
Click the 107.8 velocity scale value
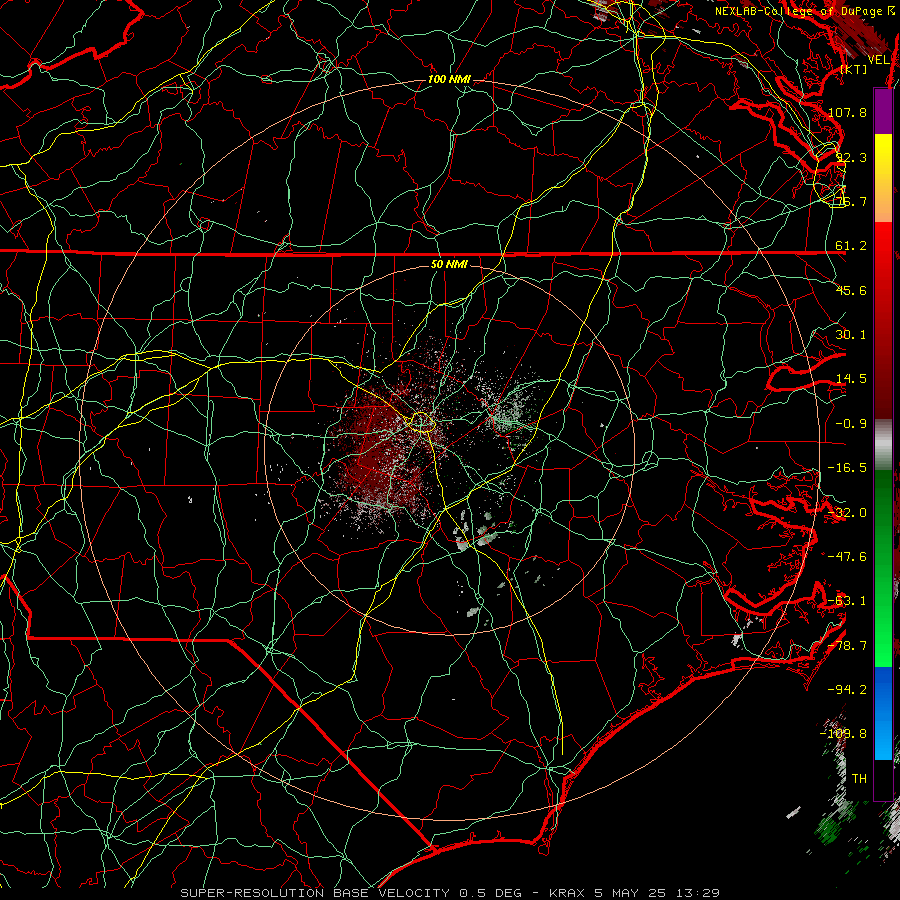[x=847, y=112]
